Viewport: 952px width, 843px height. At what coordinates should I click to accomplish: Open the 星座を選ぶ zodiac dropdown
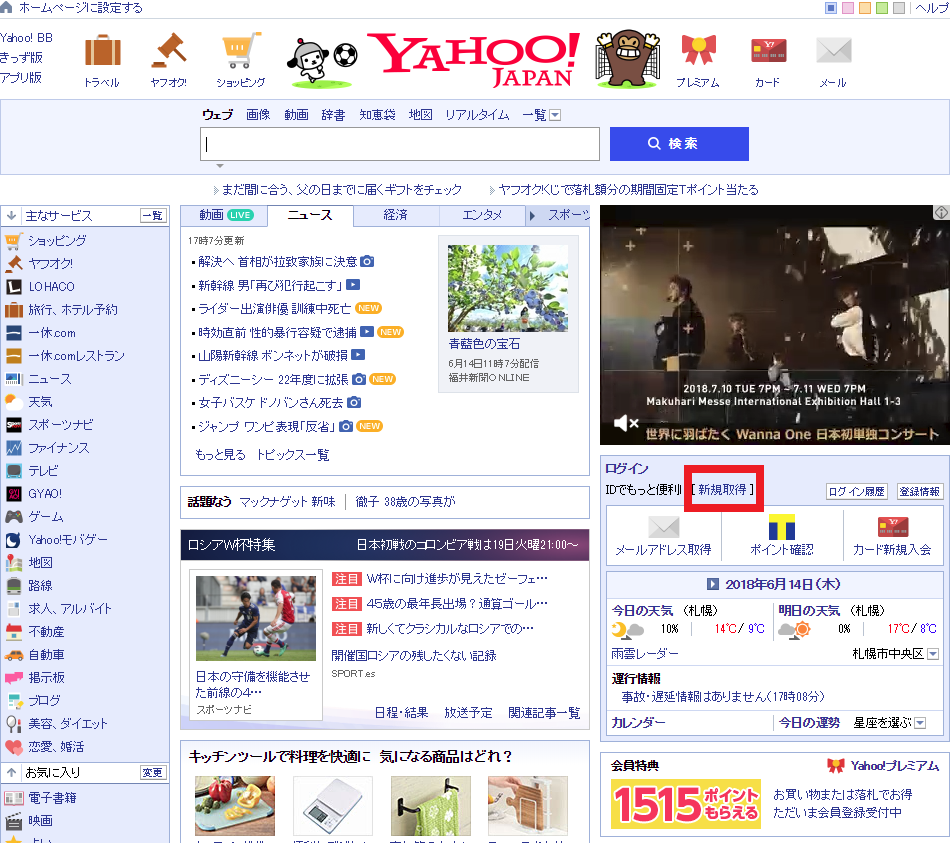click(920, 723)
